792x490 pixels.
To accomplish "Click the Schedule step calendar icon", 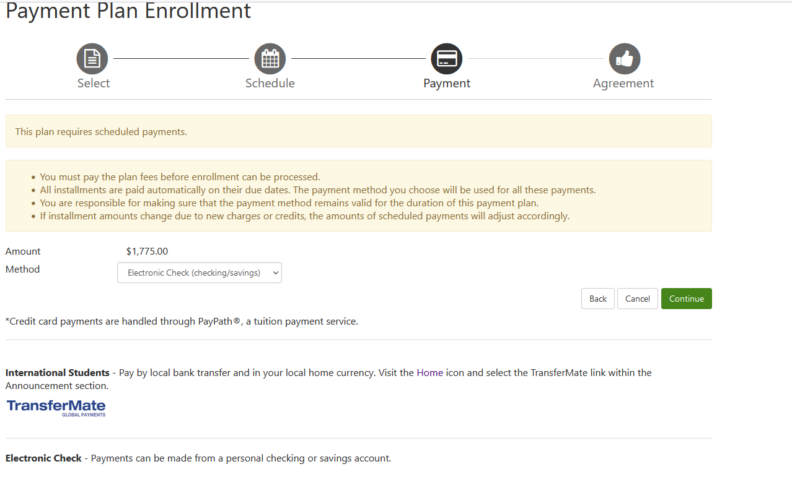I will tap(270, 58).
